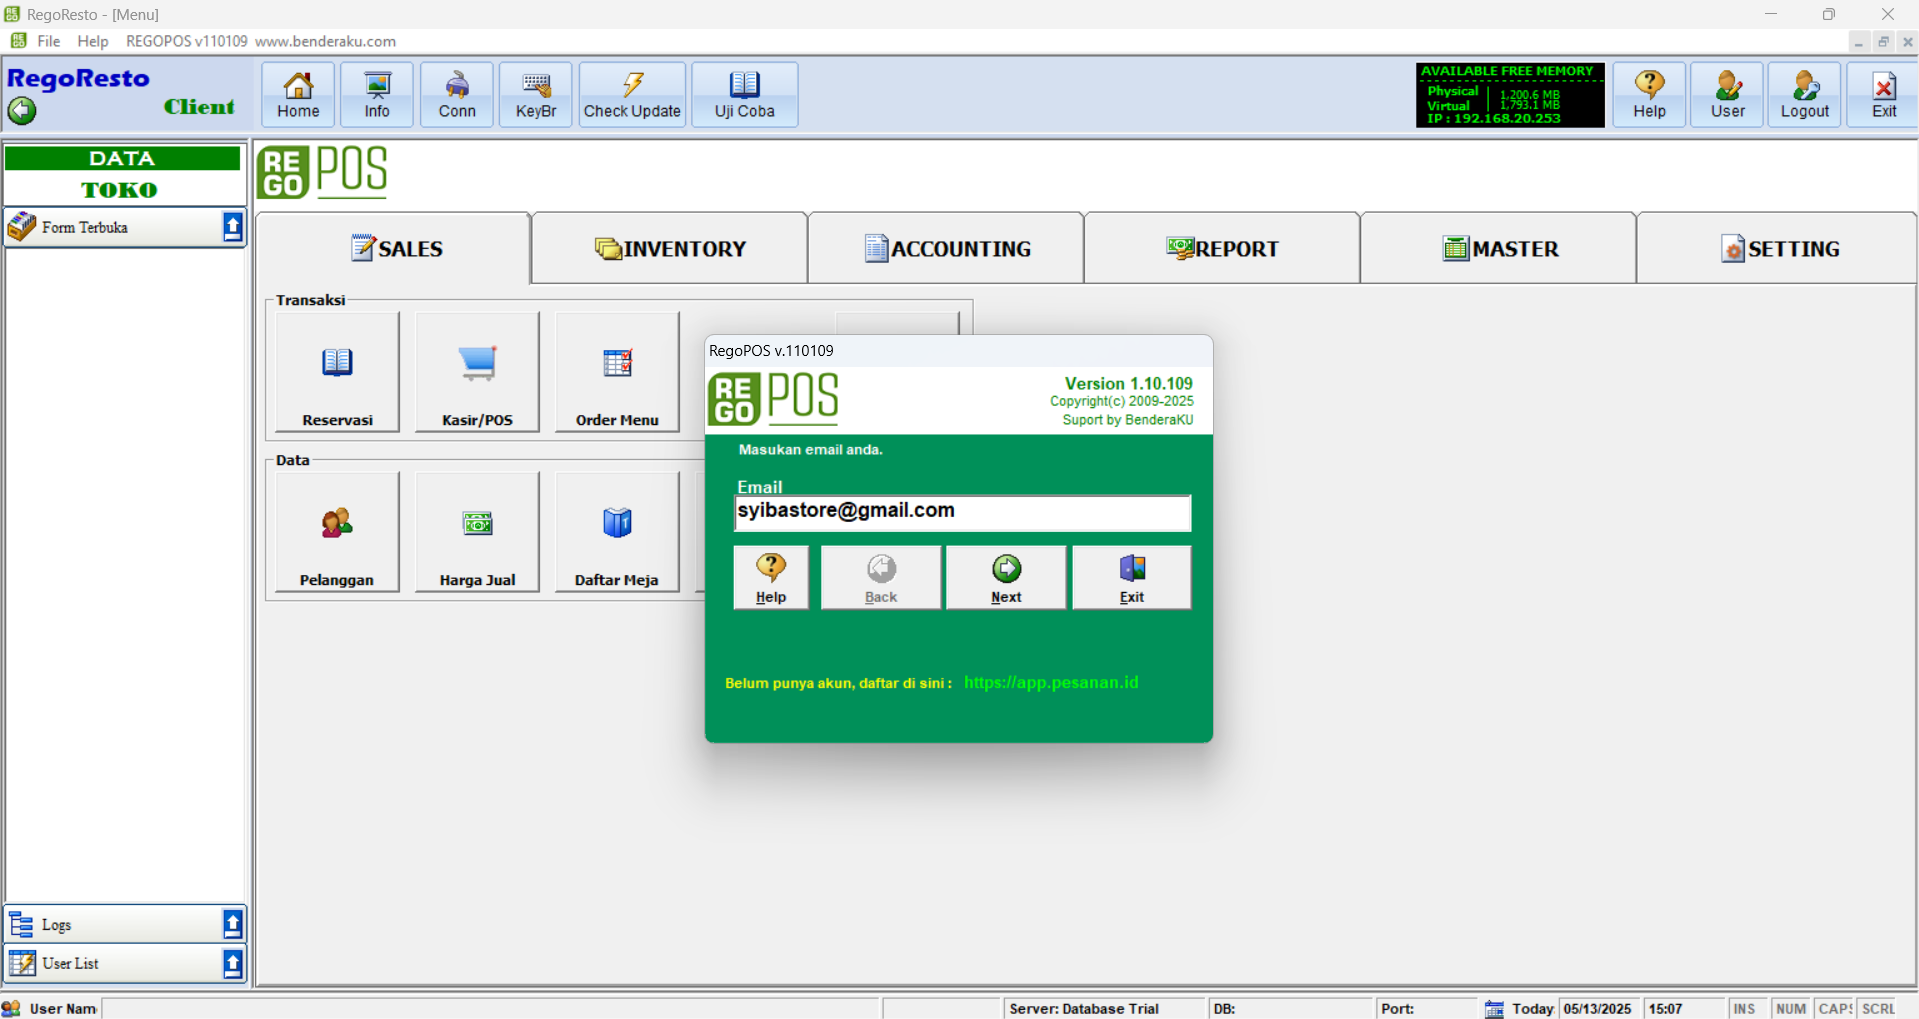Expand the User List panel
The height and width of the screenshot is (1019, 1919).
[x=232, y=963]
